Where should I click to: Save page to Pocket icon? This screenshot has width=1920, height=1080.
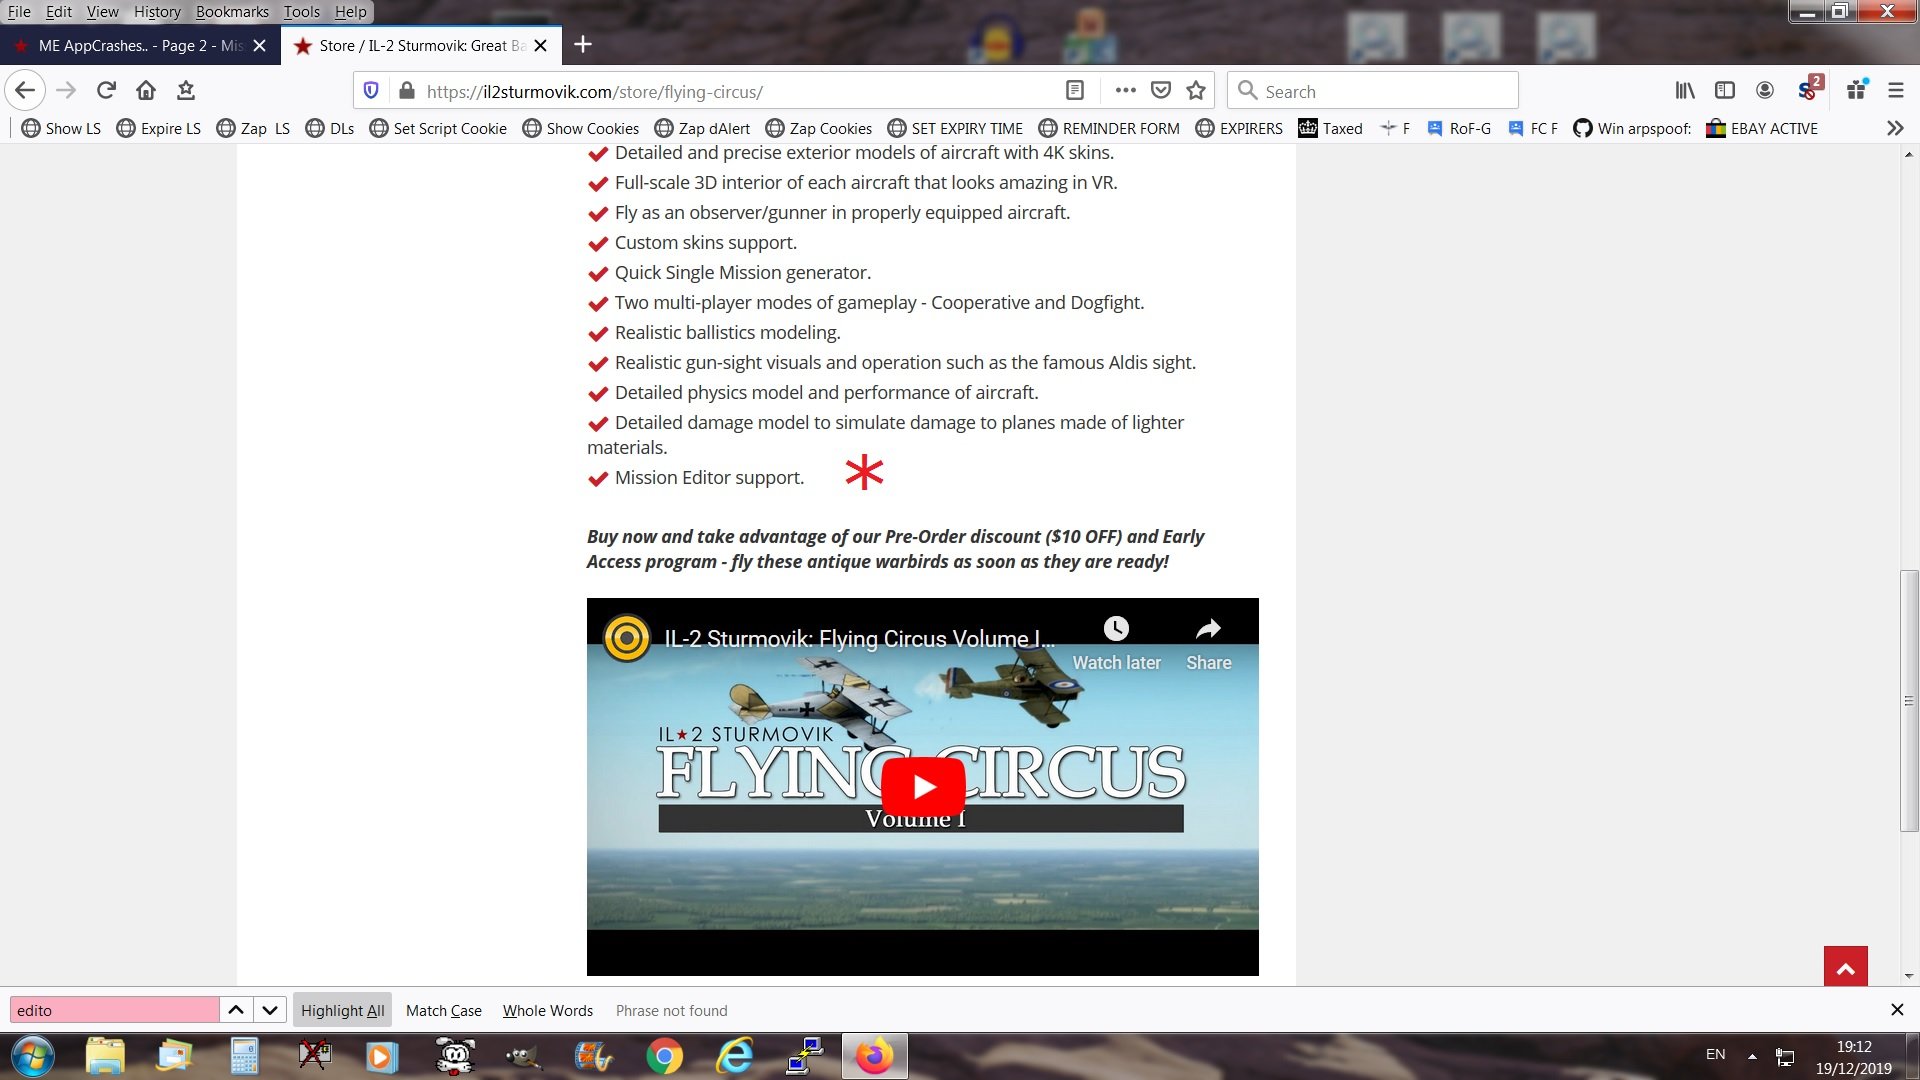(x=1161, y=91)
